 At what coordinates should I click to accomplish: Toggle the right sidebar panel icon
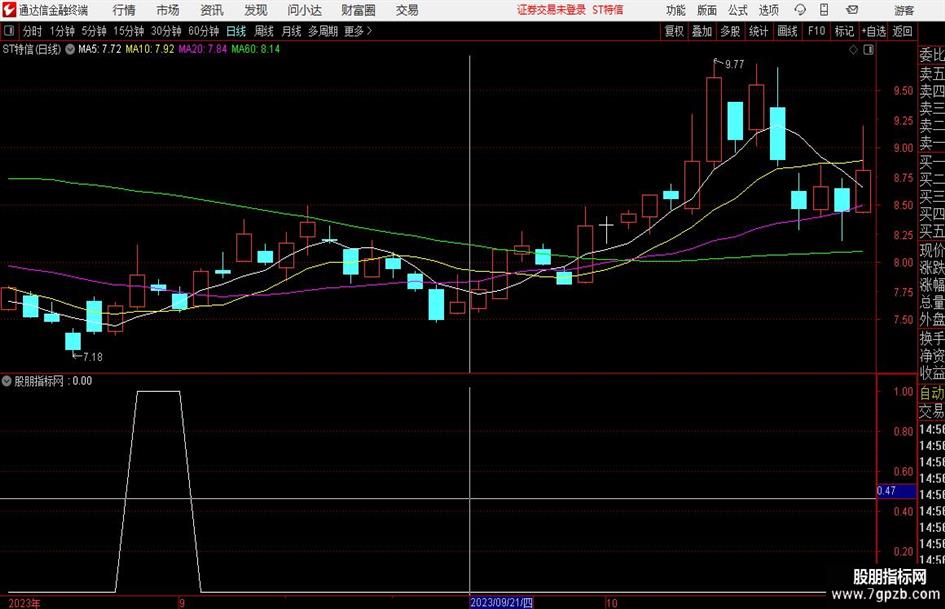[x=868, y=50]
